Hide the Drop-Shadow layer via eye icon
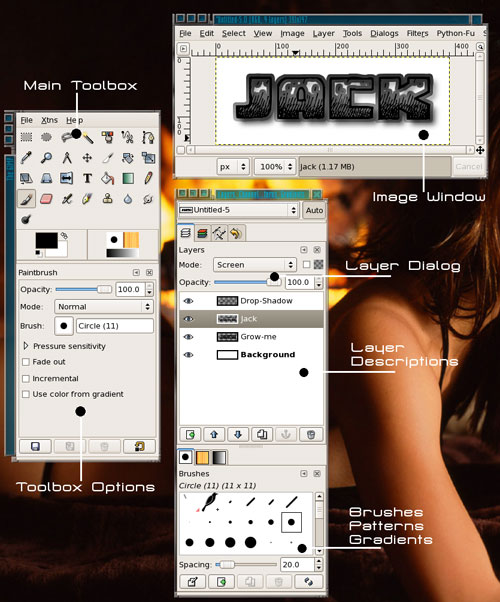 tap(188, 301)
